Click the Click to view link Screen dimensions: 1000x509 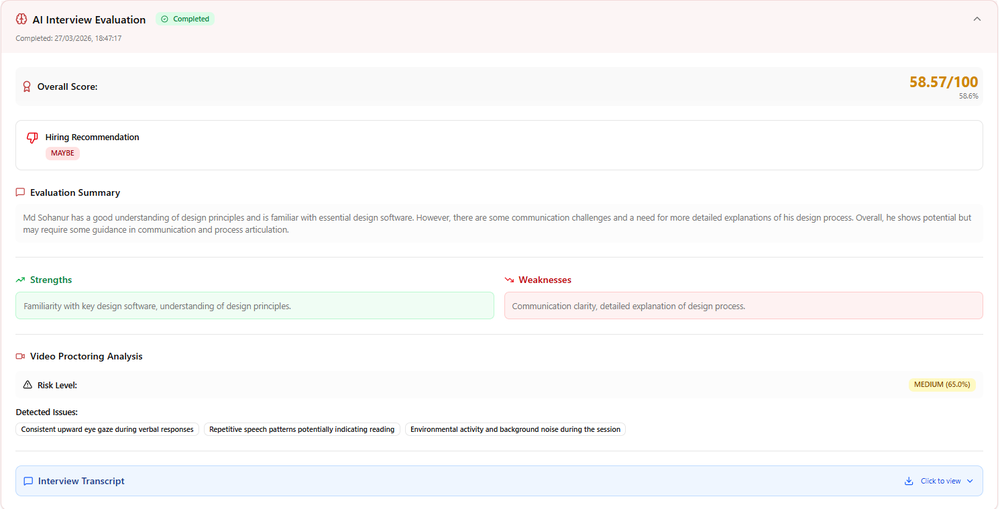[x=940, y=481]
